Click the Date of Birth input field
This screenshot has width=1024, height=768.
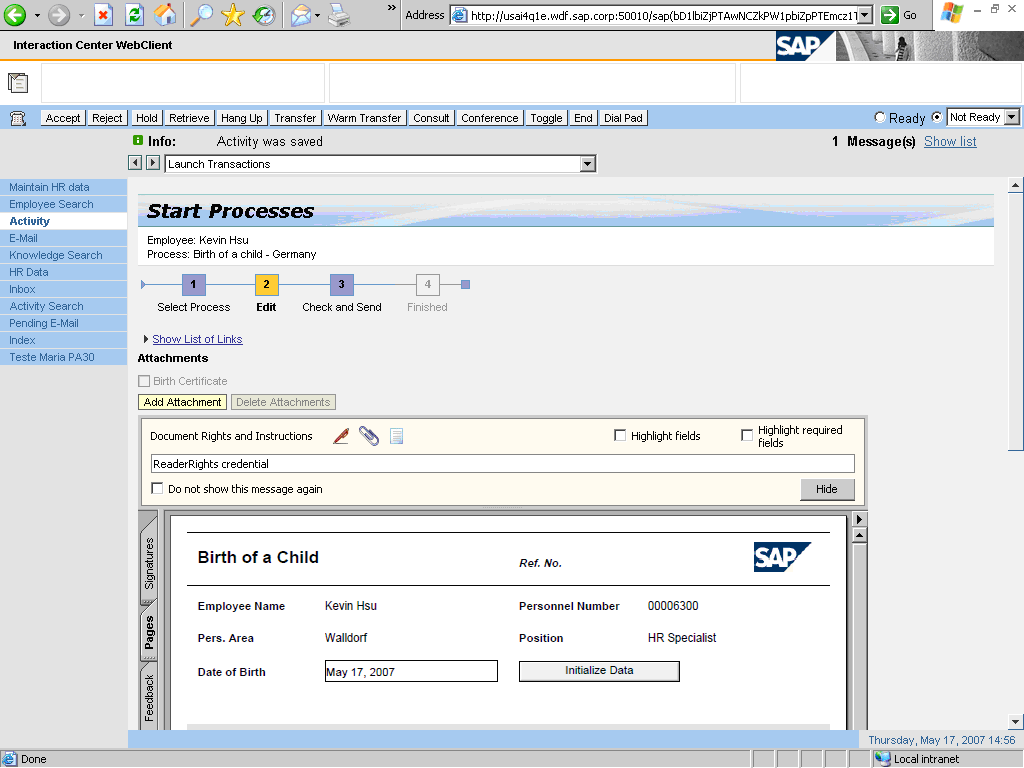point(411,672)
